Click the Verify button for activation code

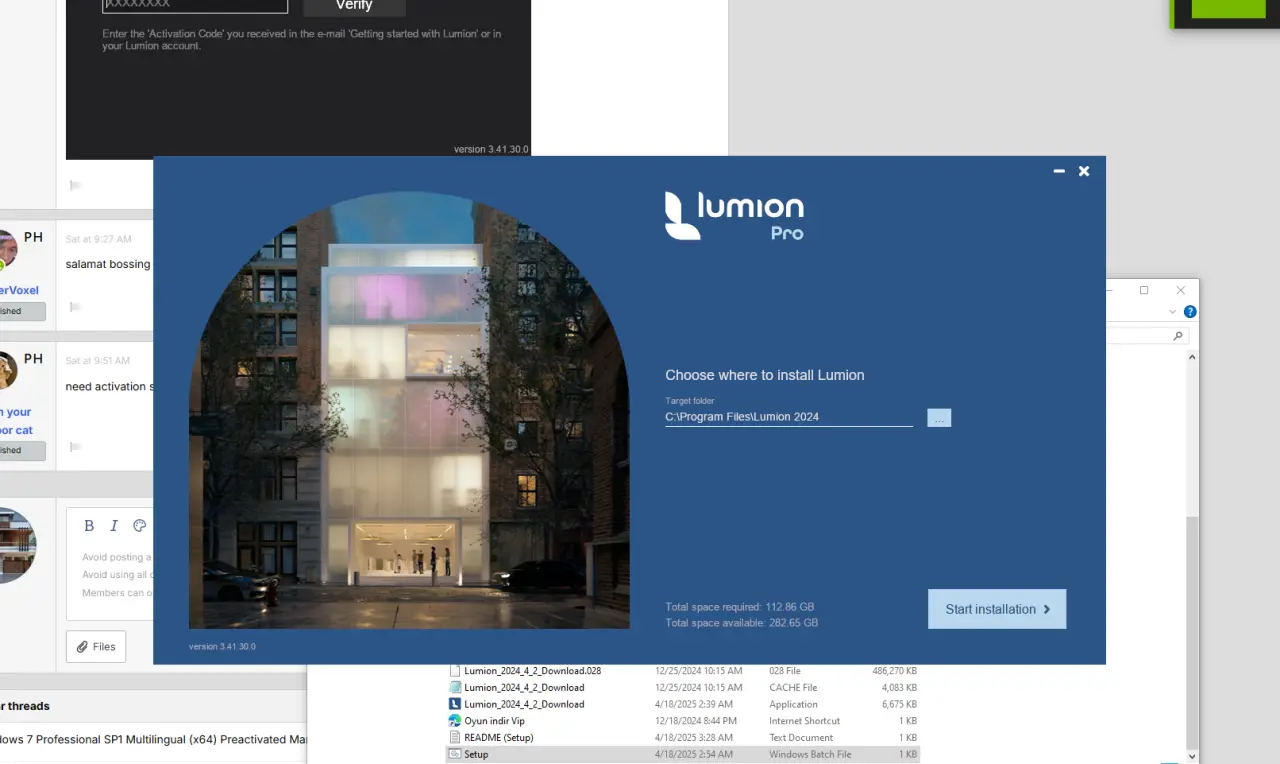[x=354, y=6]
